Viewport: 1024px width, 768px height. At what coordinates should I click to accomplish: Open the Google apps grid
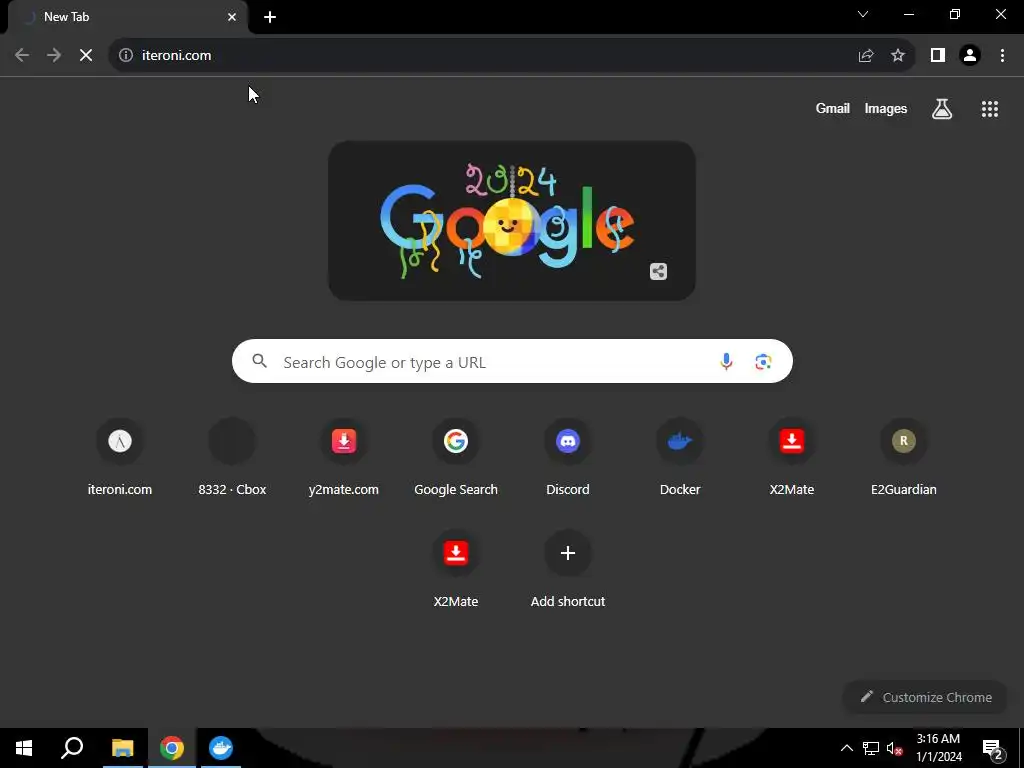[x=990, y=109]
